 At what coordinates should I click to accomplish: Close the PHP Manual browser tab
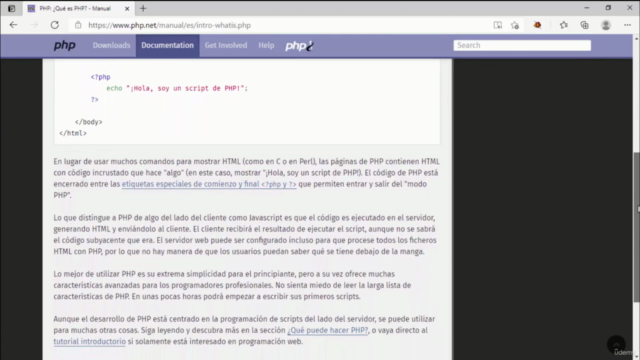pos(127,9)
